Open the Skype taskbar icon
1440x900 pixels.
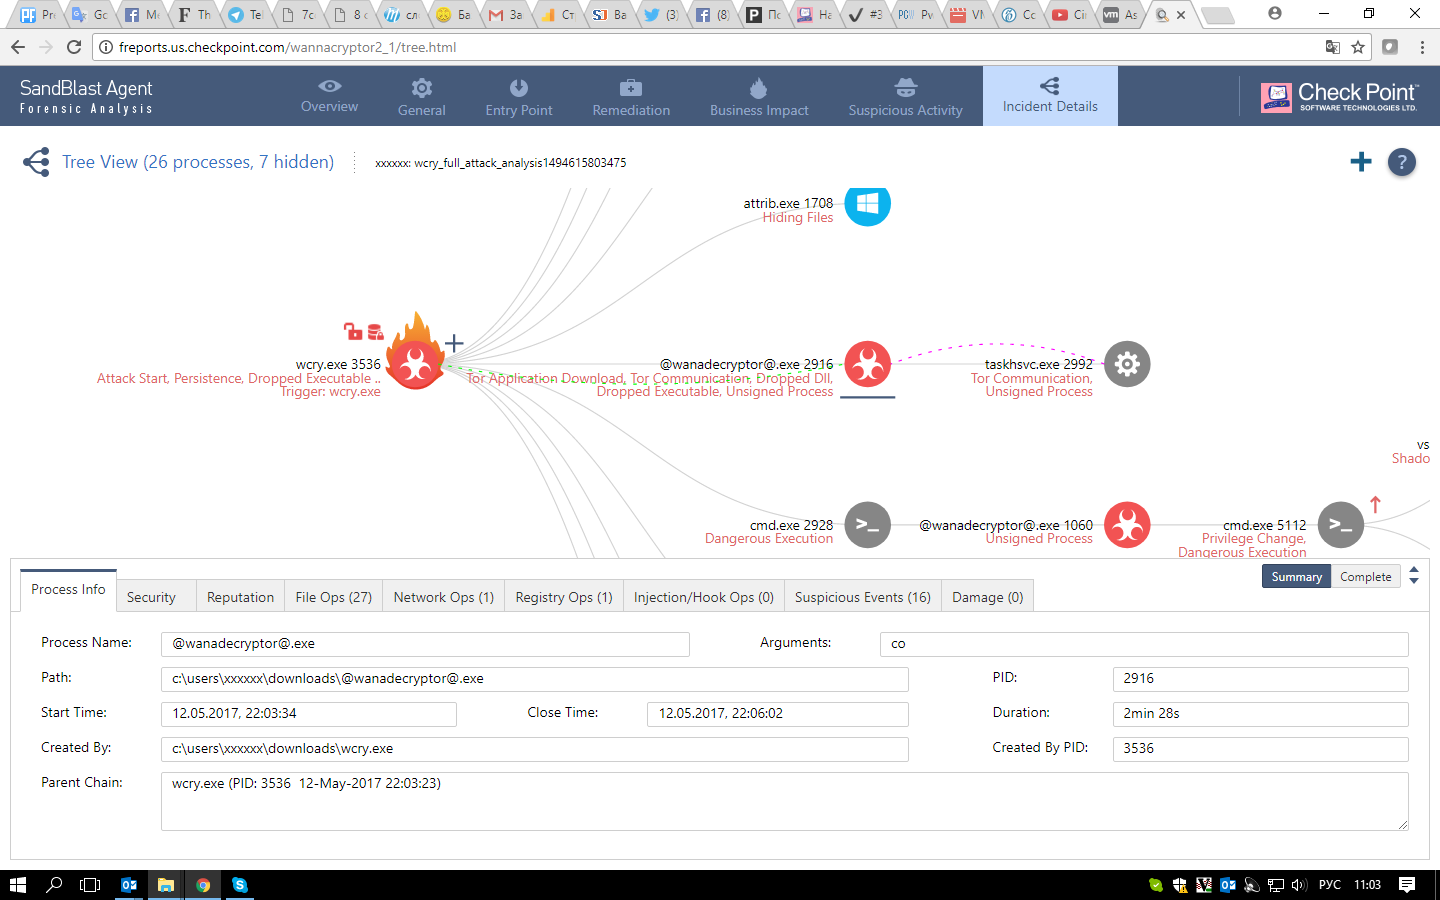point(240,885)
